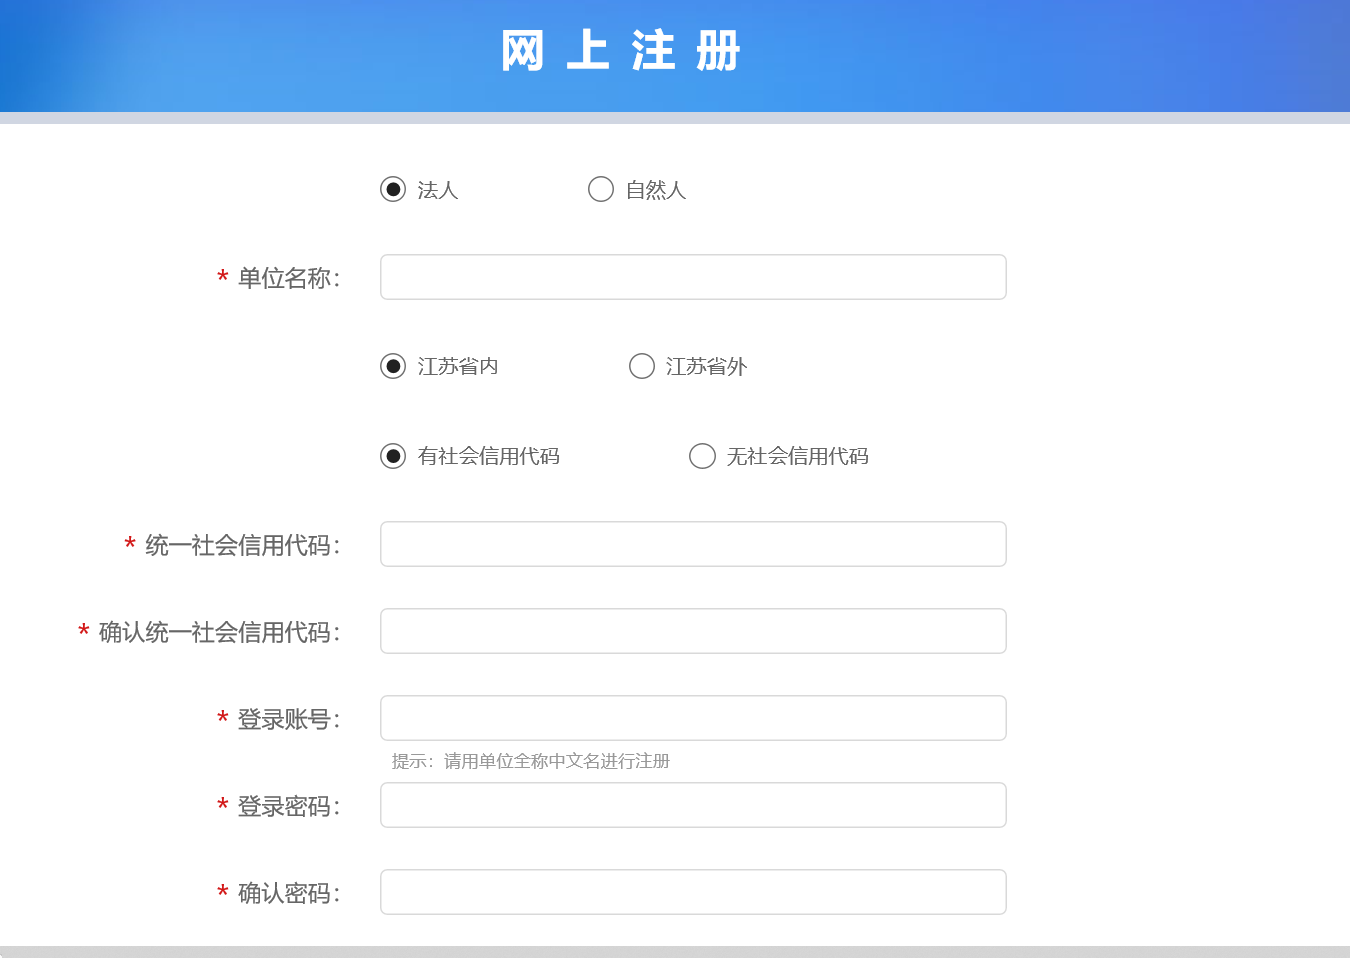The image size is (1350, 958).
Task: Focus the 确认密码 input box
Action: pyautogui.click(x=693, y=892)
